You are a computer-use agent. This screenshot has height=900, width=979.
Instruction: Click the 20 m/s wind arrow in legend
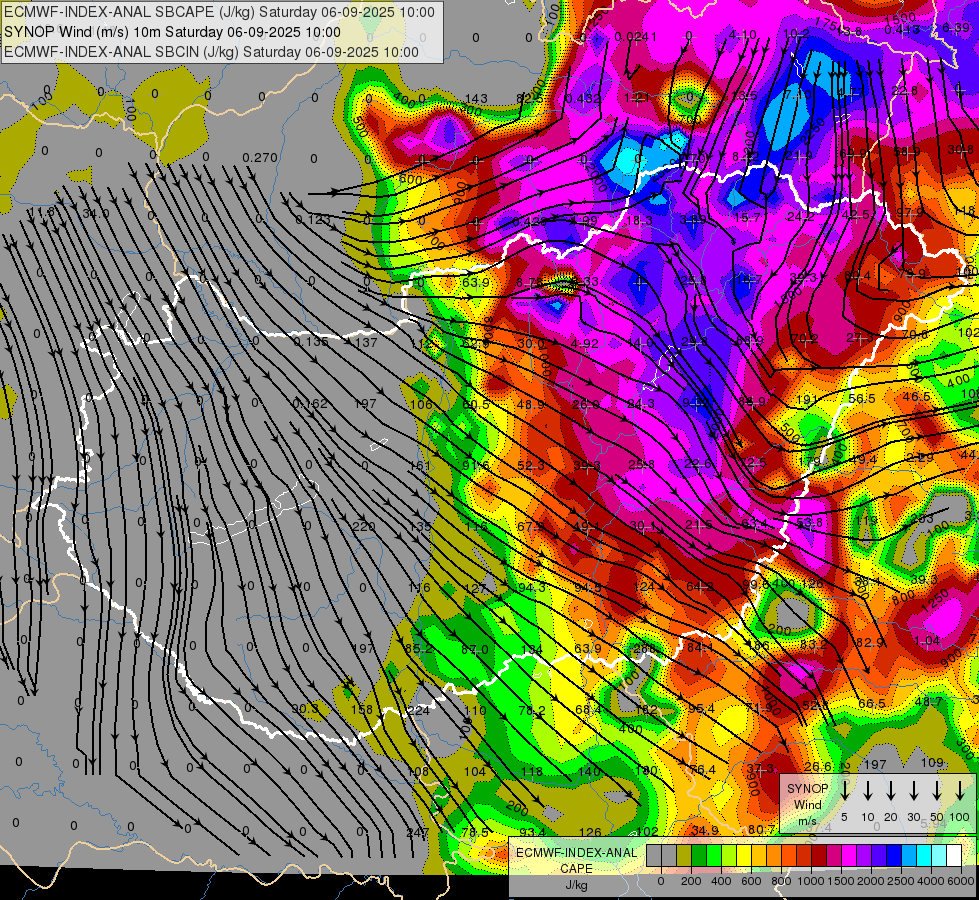point(891,791)
